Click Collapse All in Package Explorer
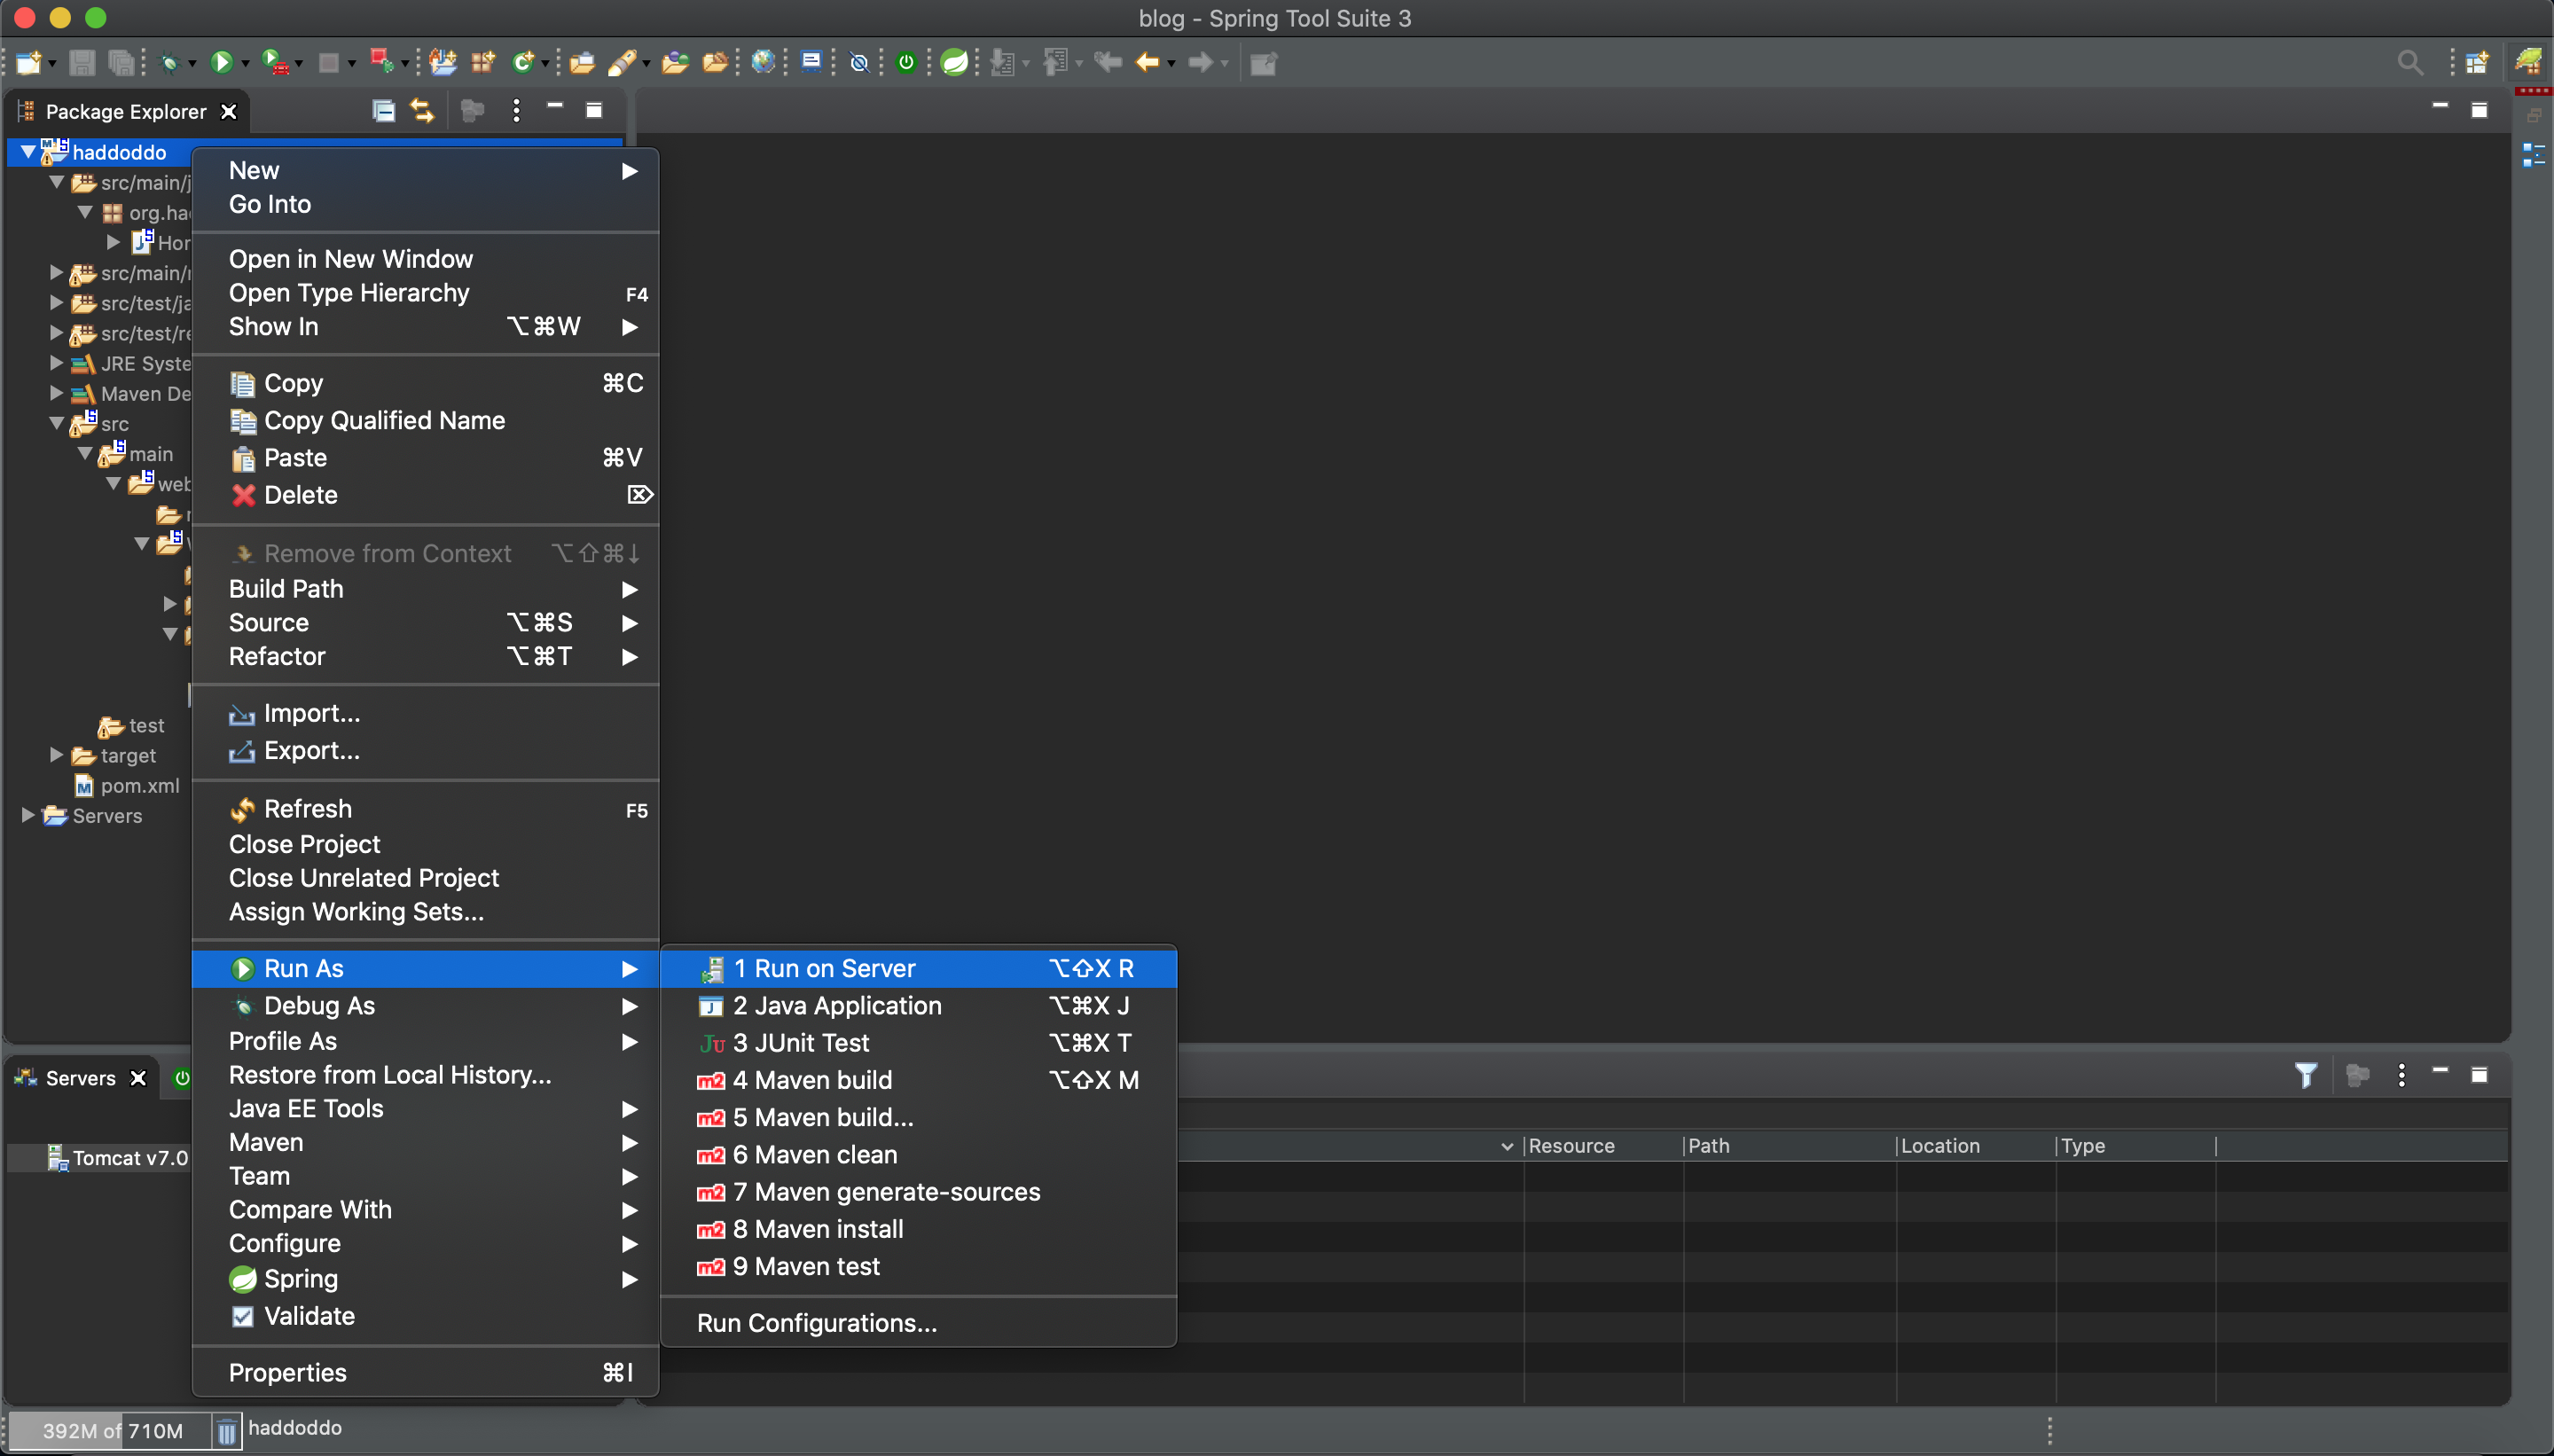2554x1456 pixels. [x=383, y=111]
